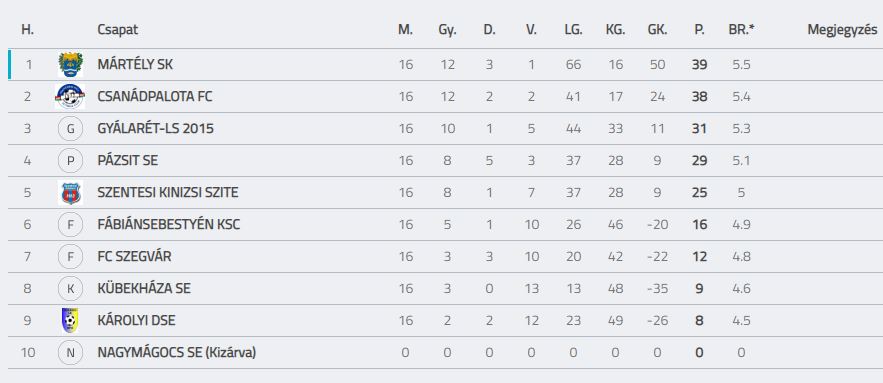The width and height of the screenshot is (883, 383).
Task: Click the Károlyi DSE yellow-blue crest
Action: pos(70,321)
